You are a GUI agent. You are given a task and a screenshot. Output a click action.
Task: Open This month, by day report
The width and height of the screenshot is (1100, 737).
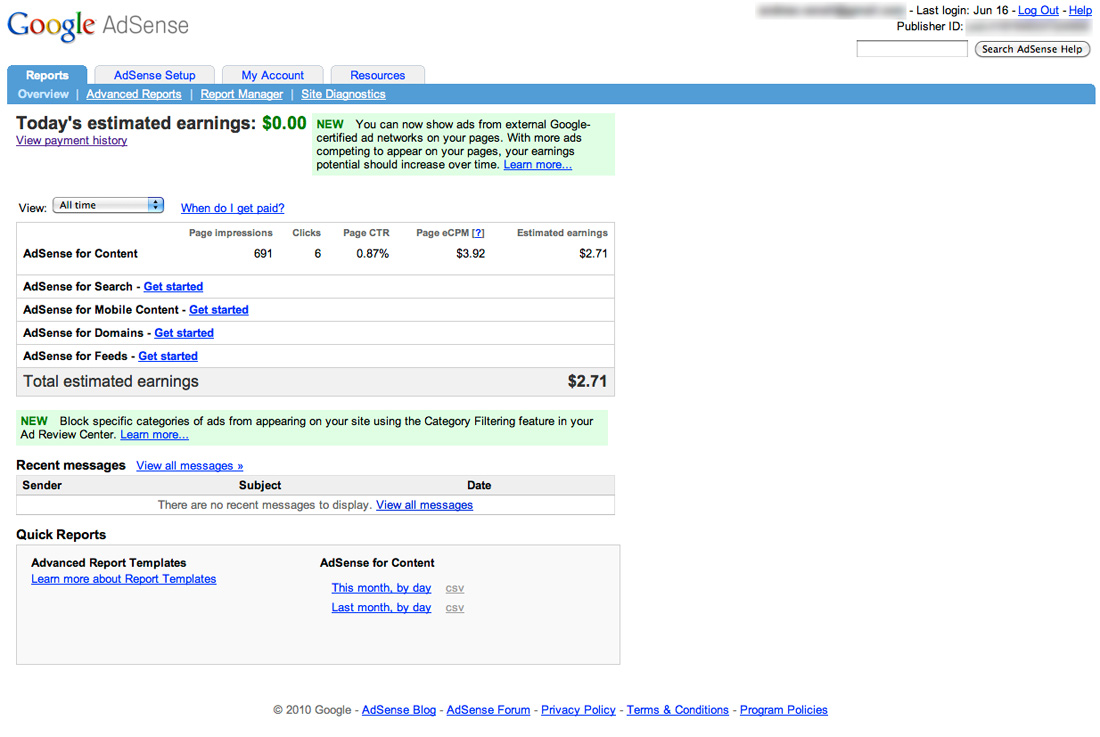point(381,588)
